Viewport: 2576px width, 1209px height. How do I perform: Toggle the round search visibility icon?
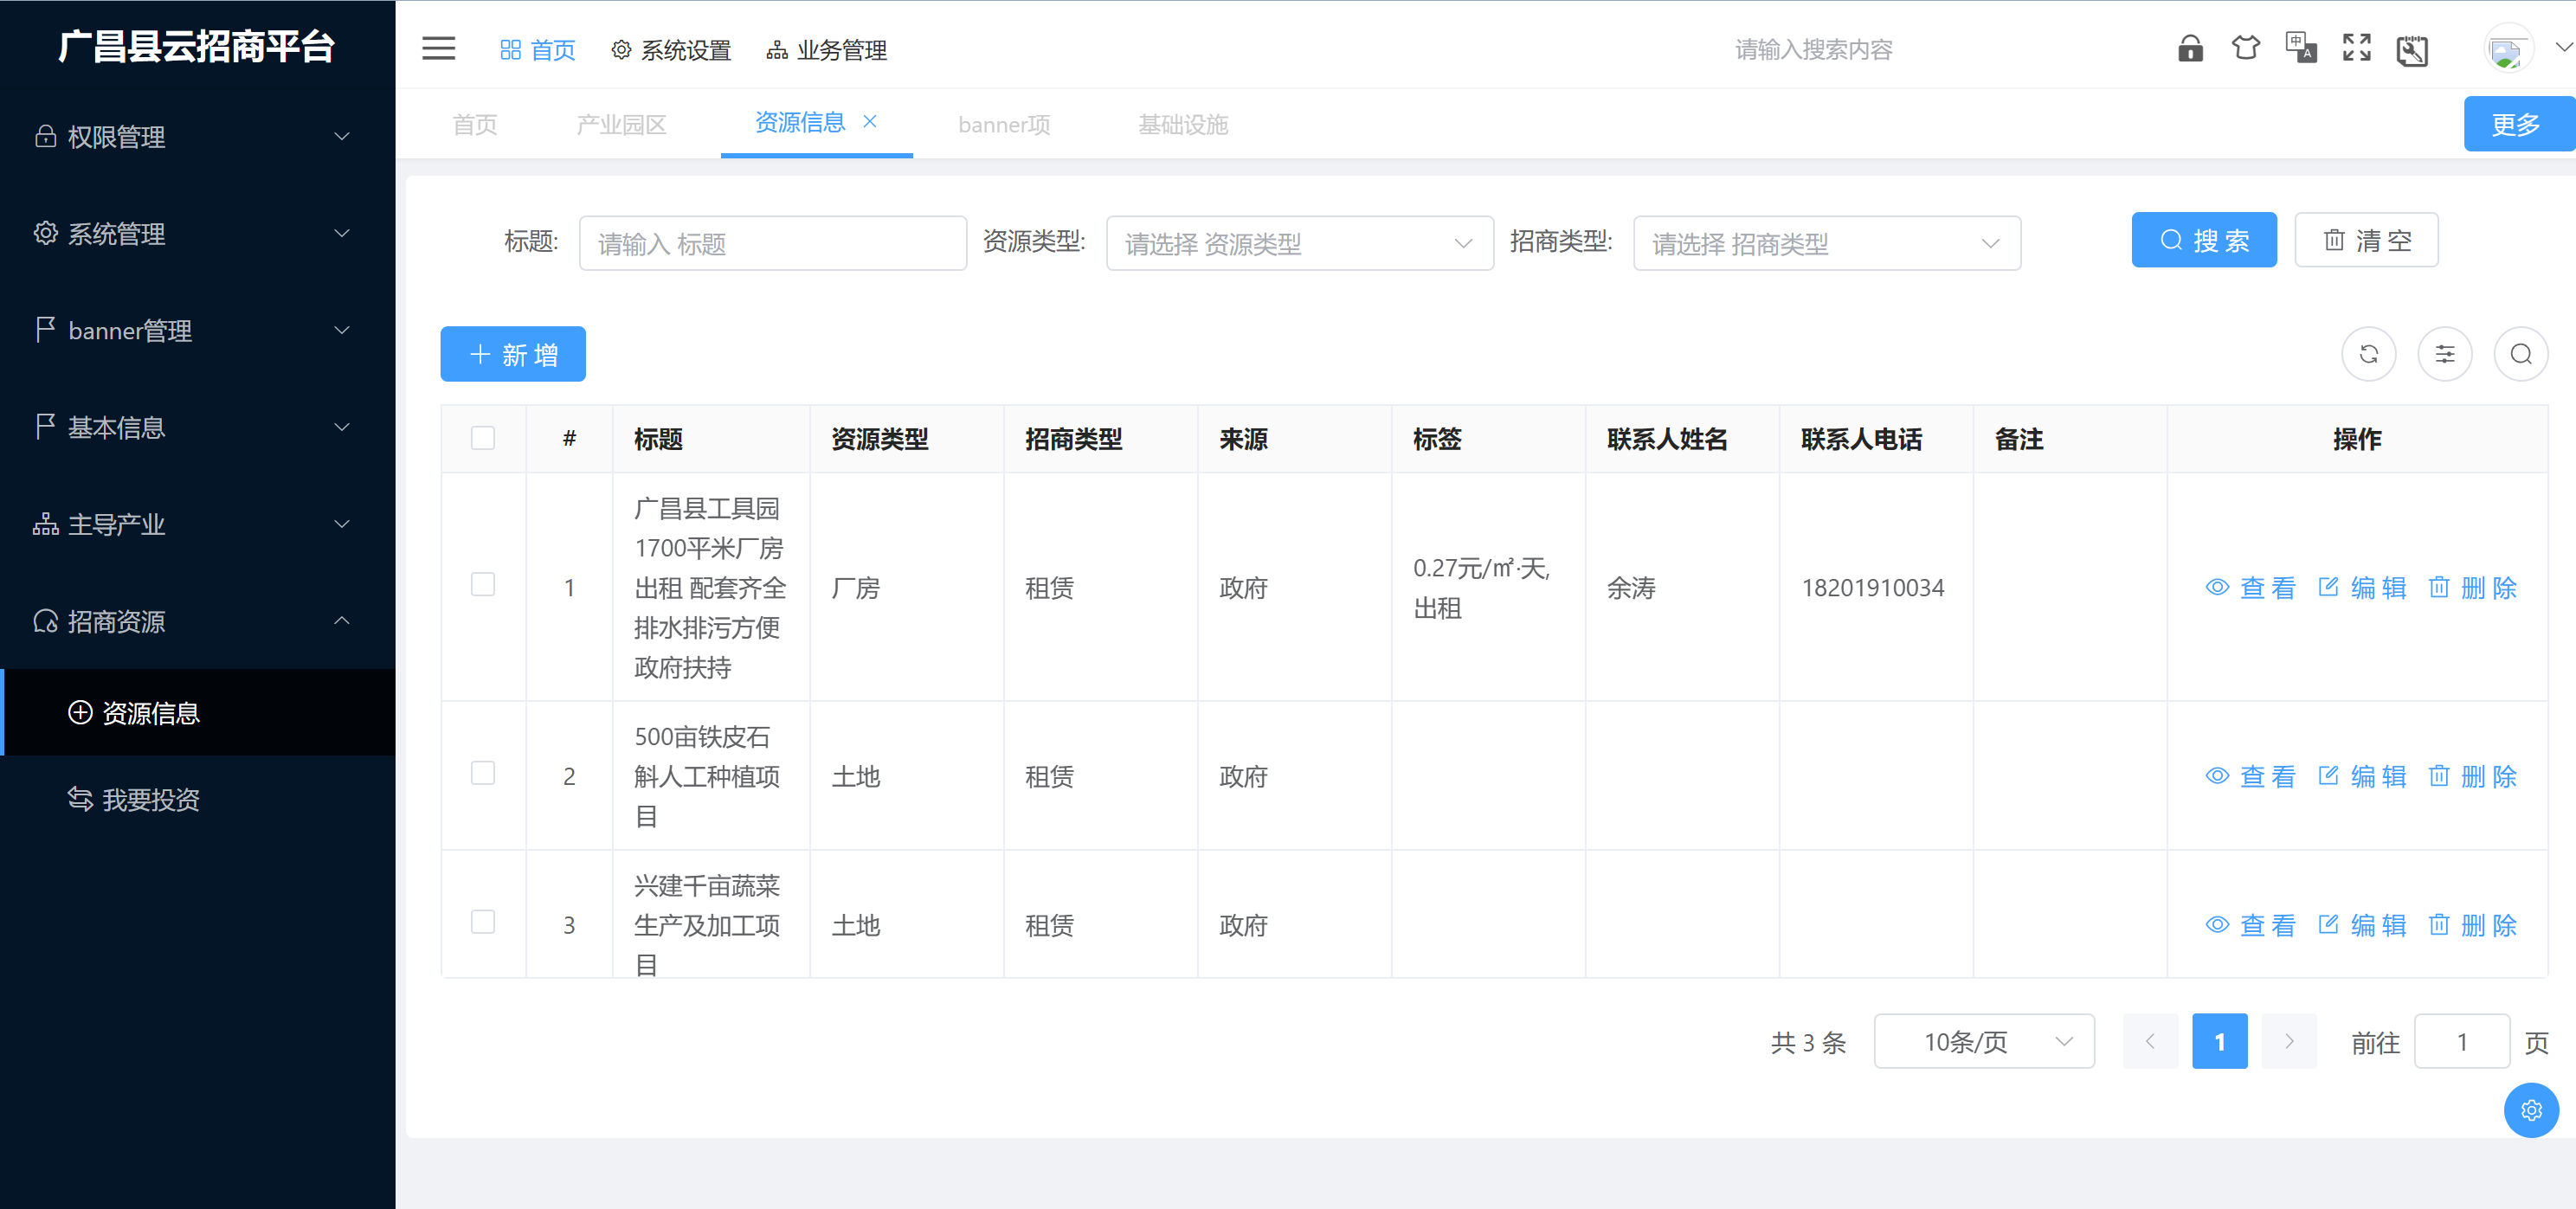2520,354
